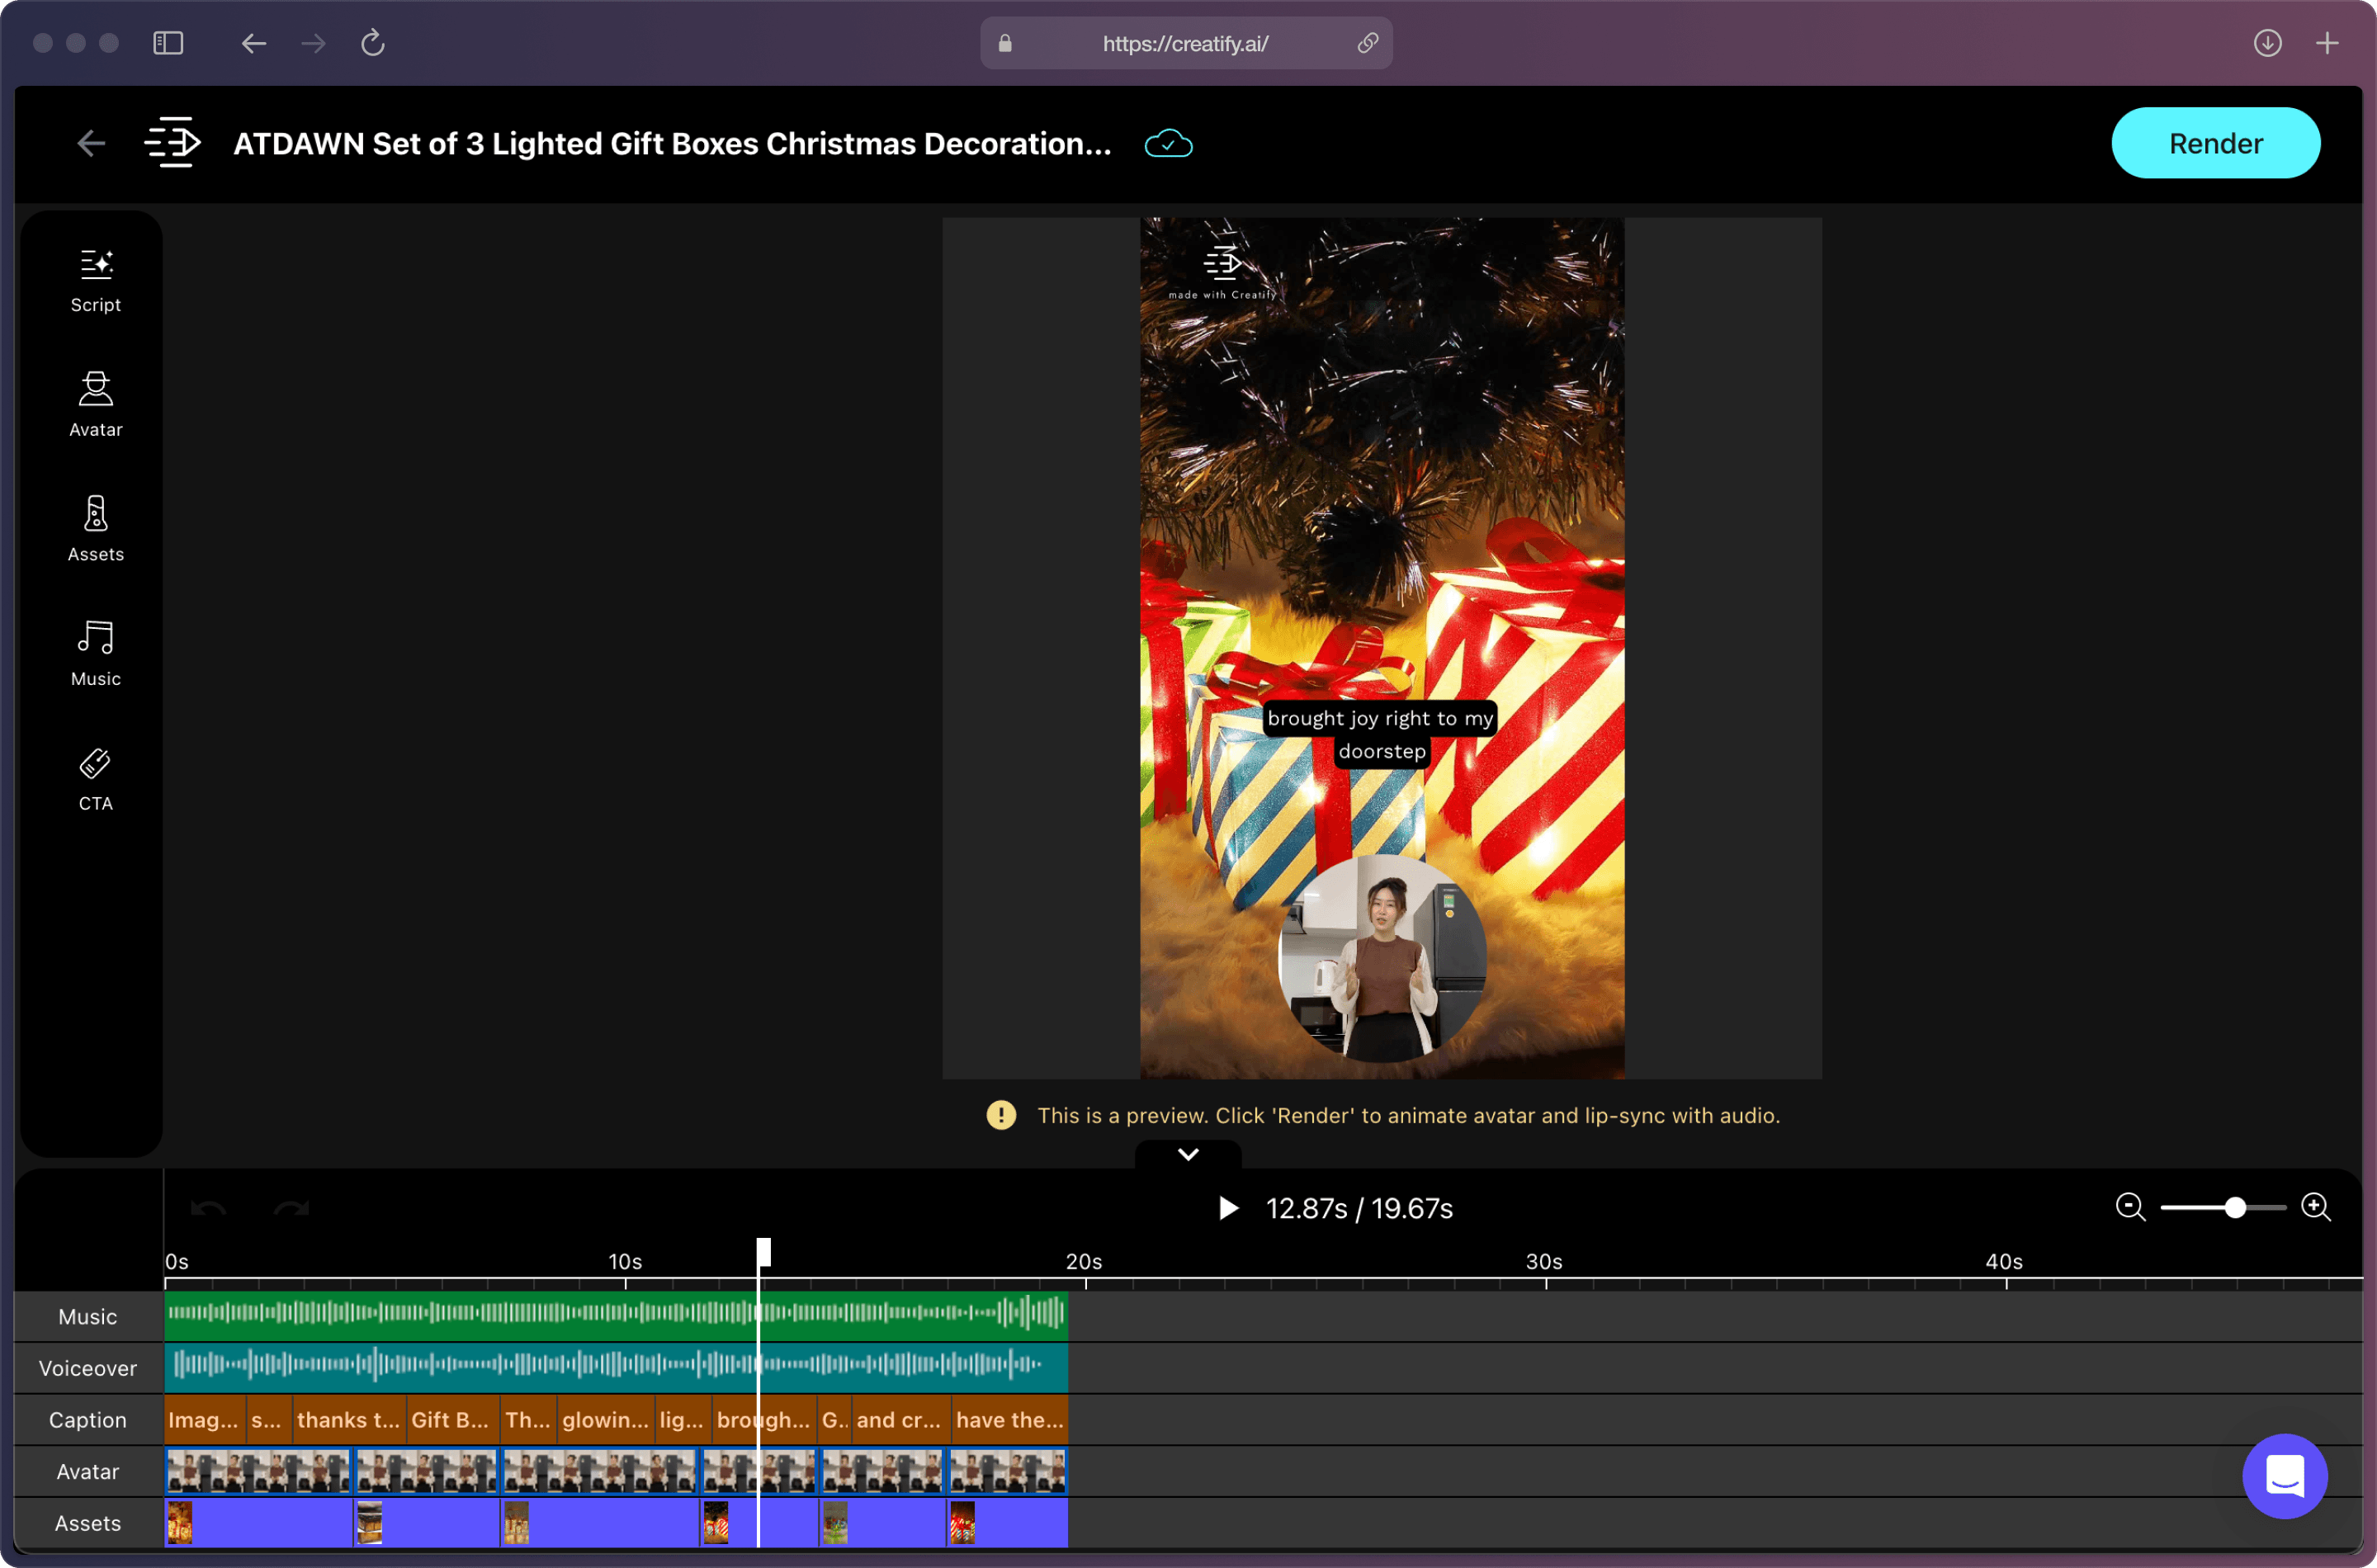Zoom out the timeline
This screenshot has height=1568, width=2377.
[2130, 1207]
